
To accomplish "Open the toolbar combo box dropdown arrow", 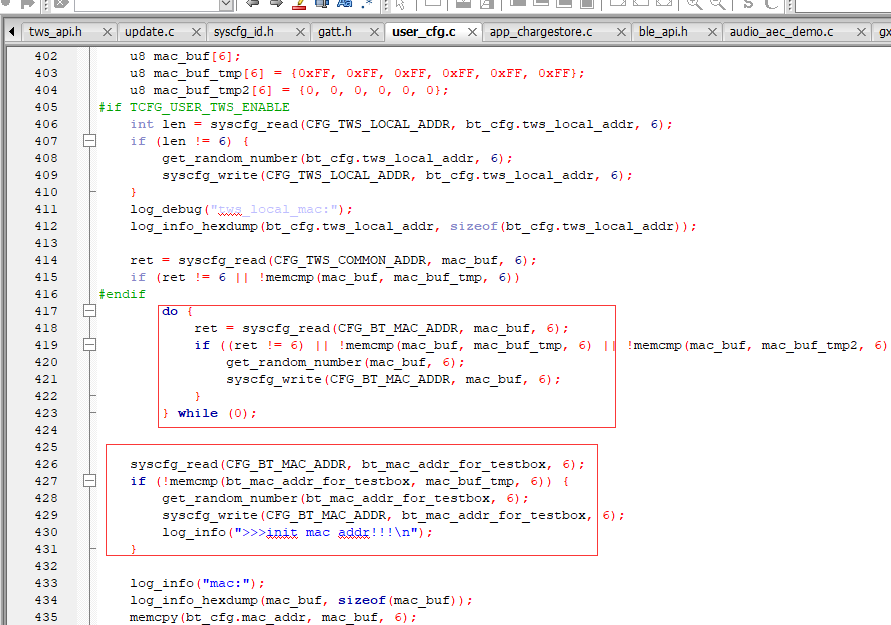I will coord(226,5).
